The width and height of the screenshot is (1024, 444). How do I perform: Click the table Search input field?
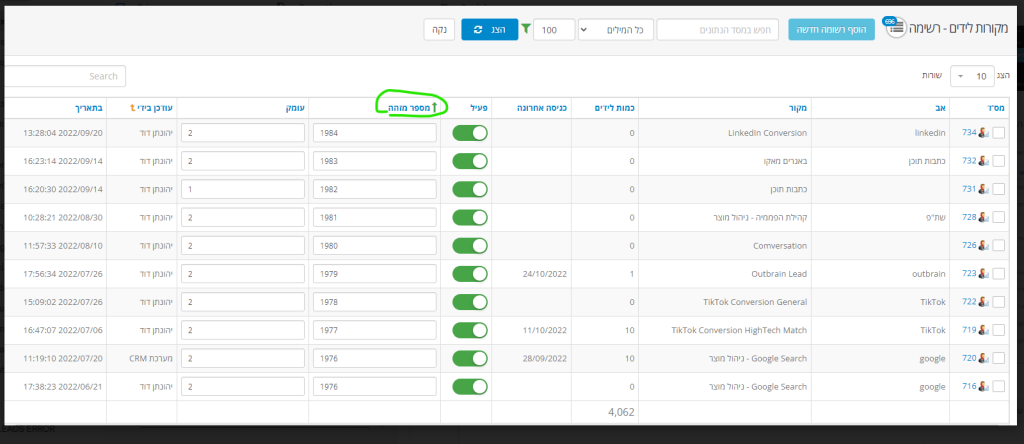point(63,76)
